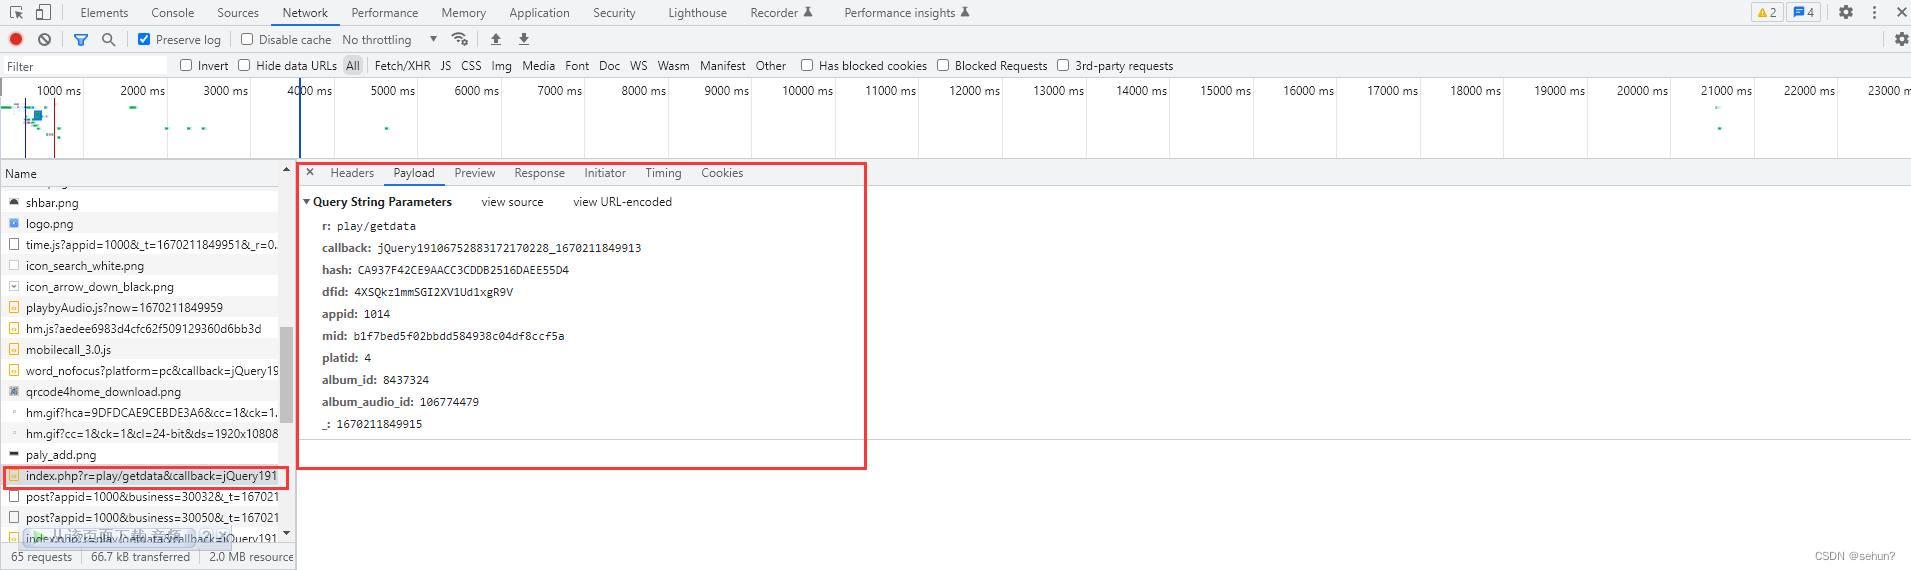Open the Response tab of request
Screen dimensions: 1911x570
540,173
